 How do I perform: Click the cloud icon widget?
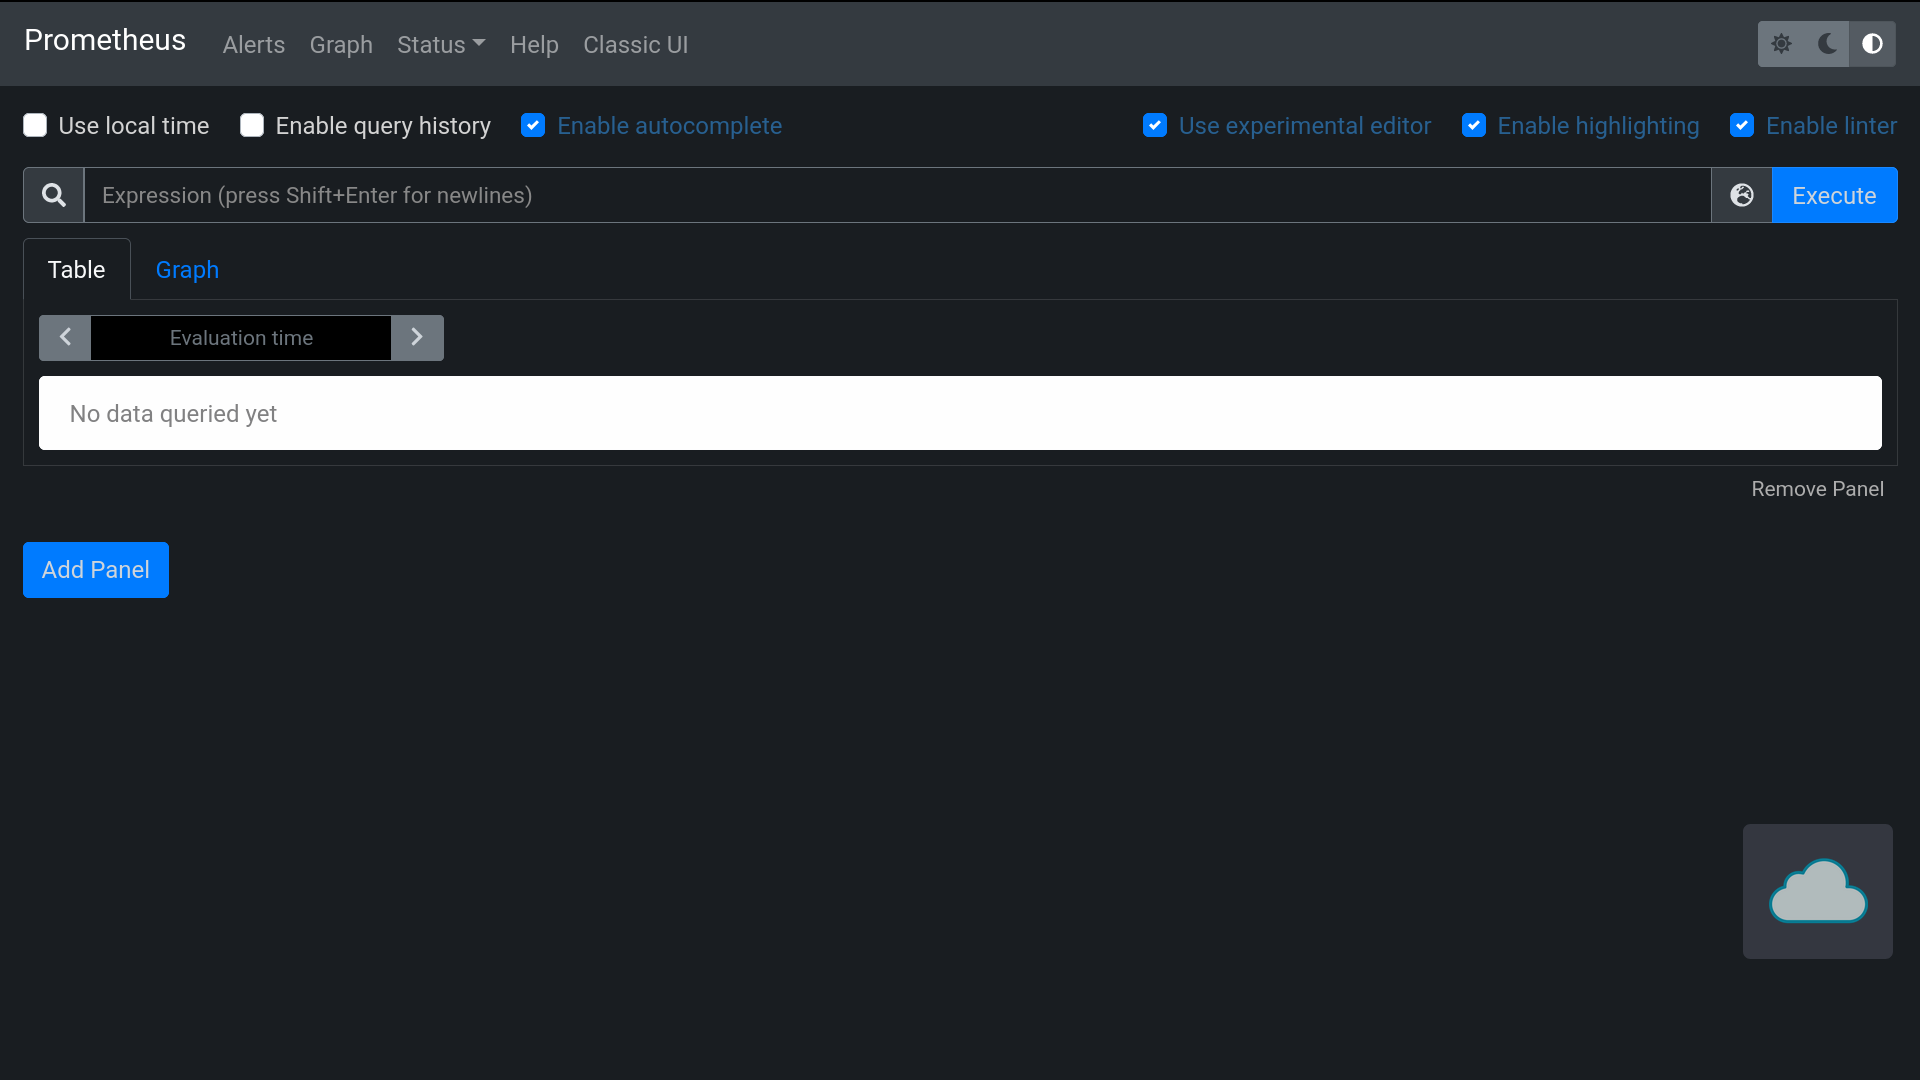[x=1817, y=891]
